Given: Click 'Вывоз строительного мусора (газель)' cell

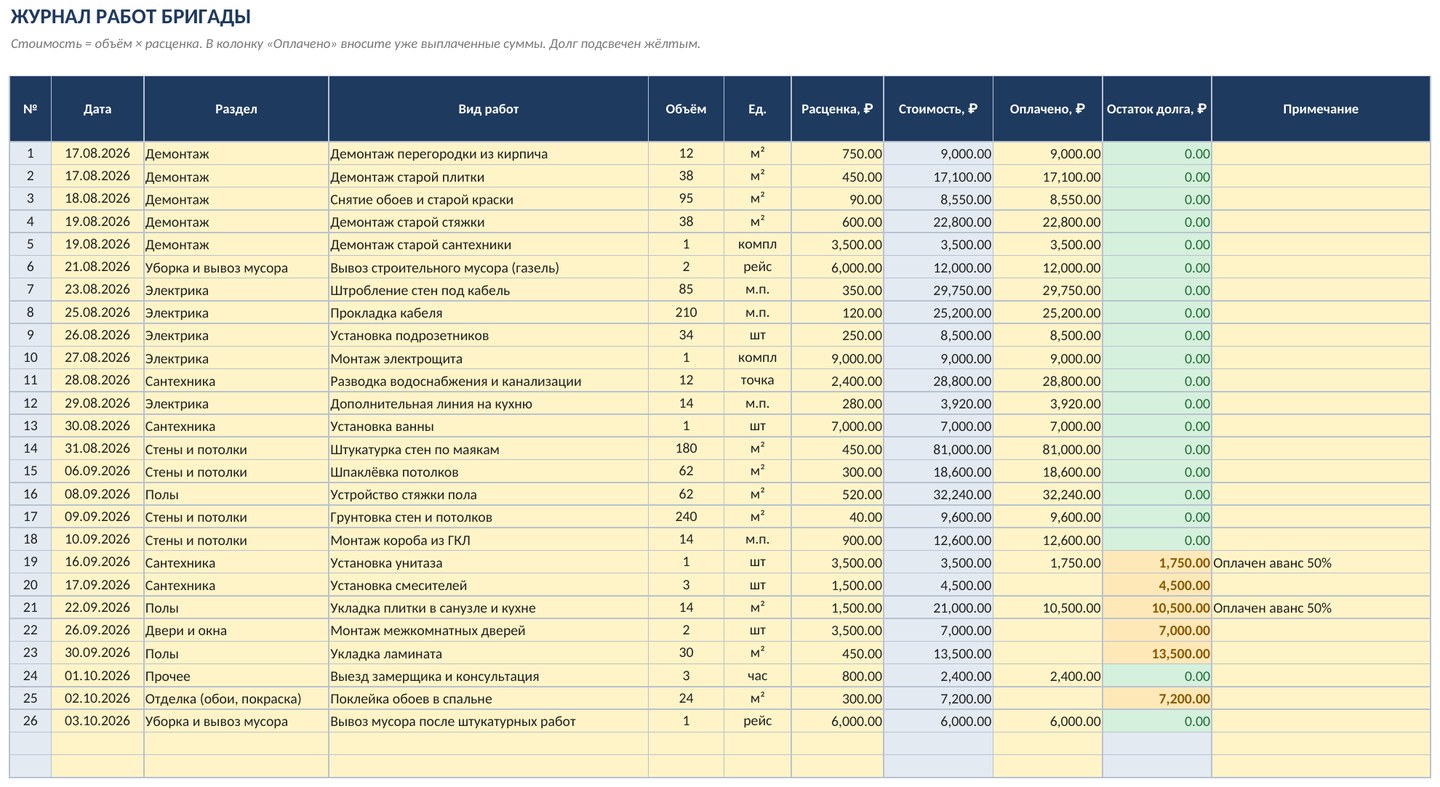Looking at the screenshot, I should point(488,267).
